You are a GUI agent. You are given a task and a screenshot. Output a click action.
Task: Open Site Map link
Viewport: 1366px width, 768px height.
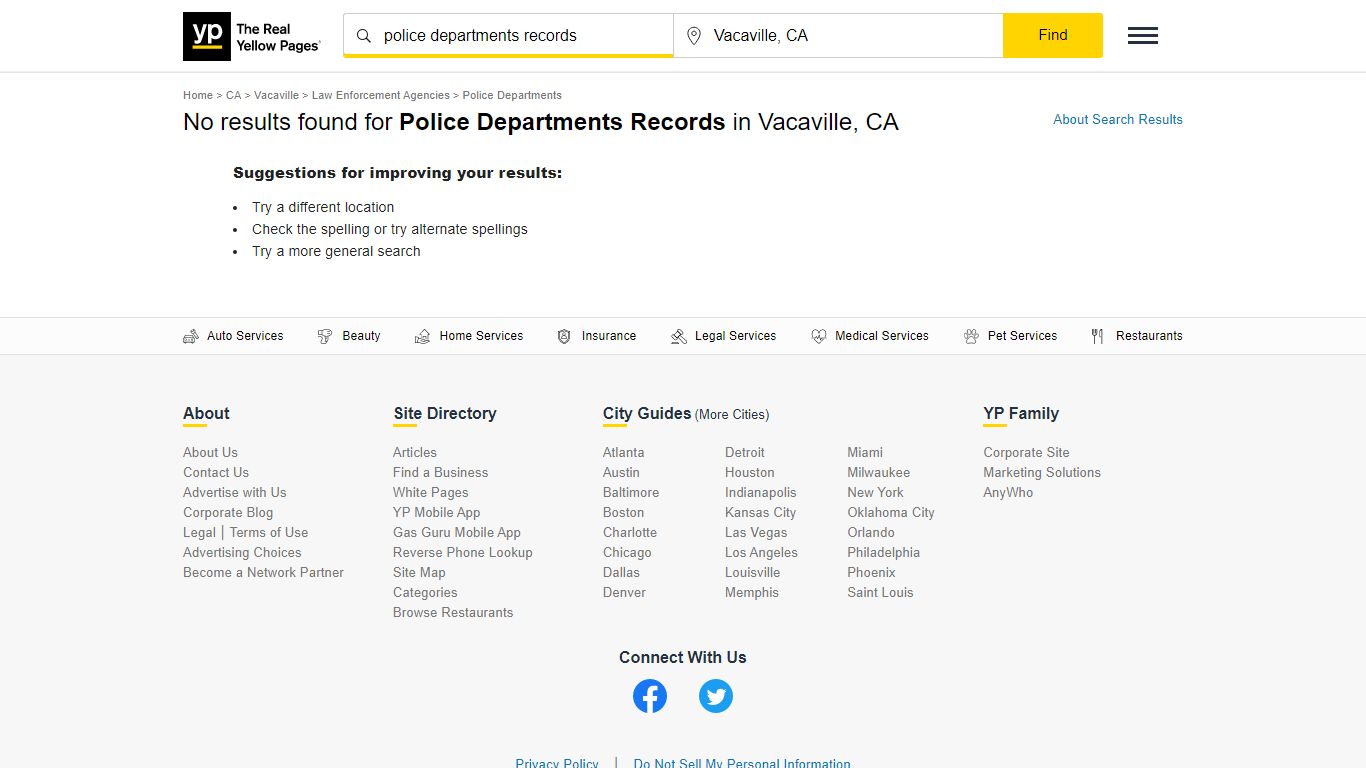click(419, 572)
